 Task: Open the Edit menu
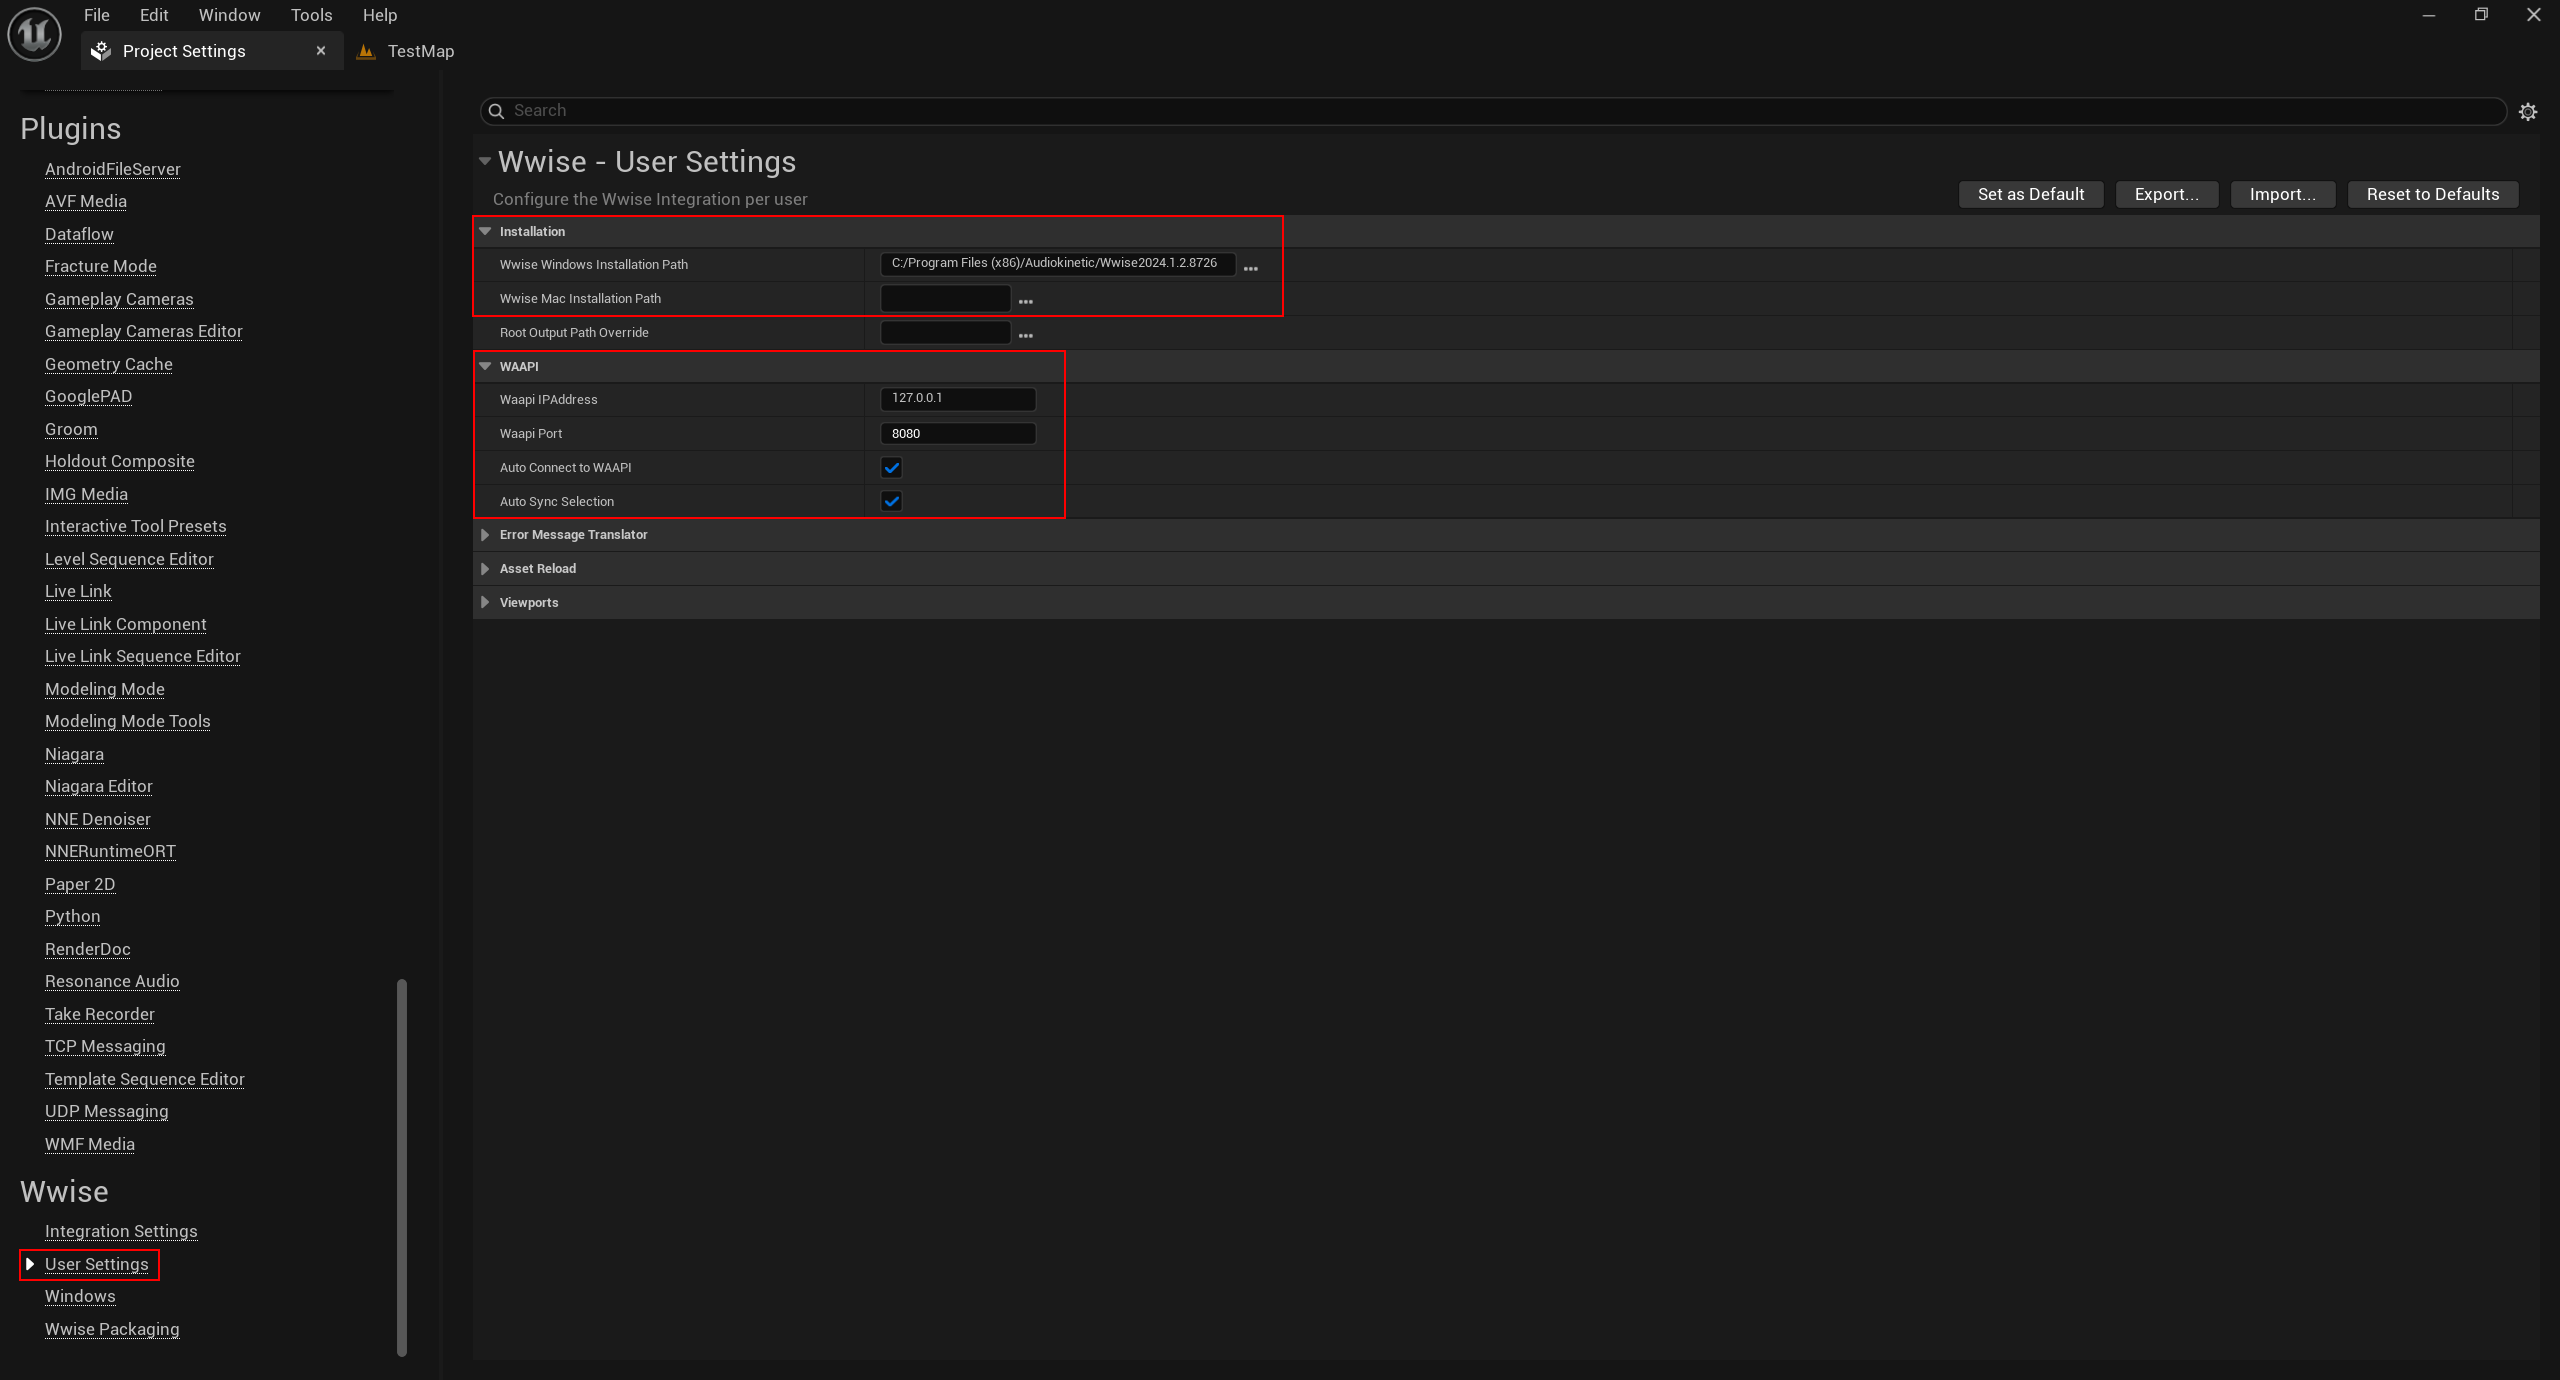pyautogui.click(x=154, y=15)
